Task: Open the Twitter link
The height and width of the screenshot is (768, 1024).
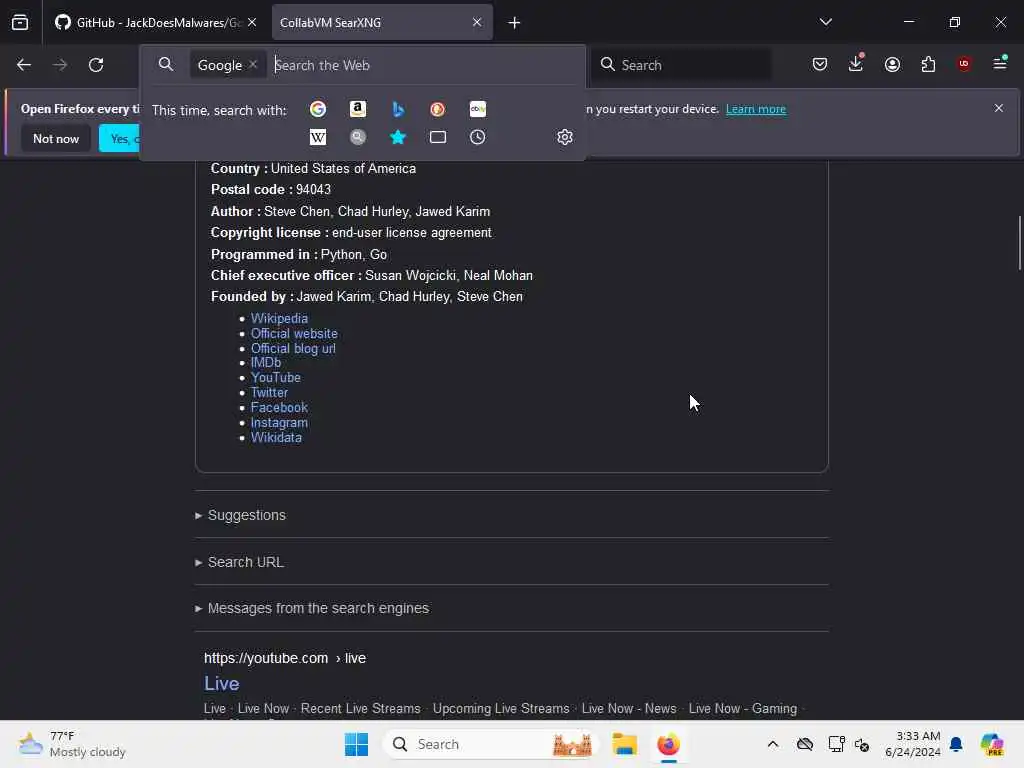Action: [x=269, y=392]
